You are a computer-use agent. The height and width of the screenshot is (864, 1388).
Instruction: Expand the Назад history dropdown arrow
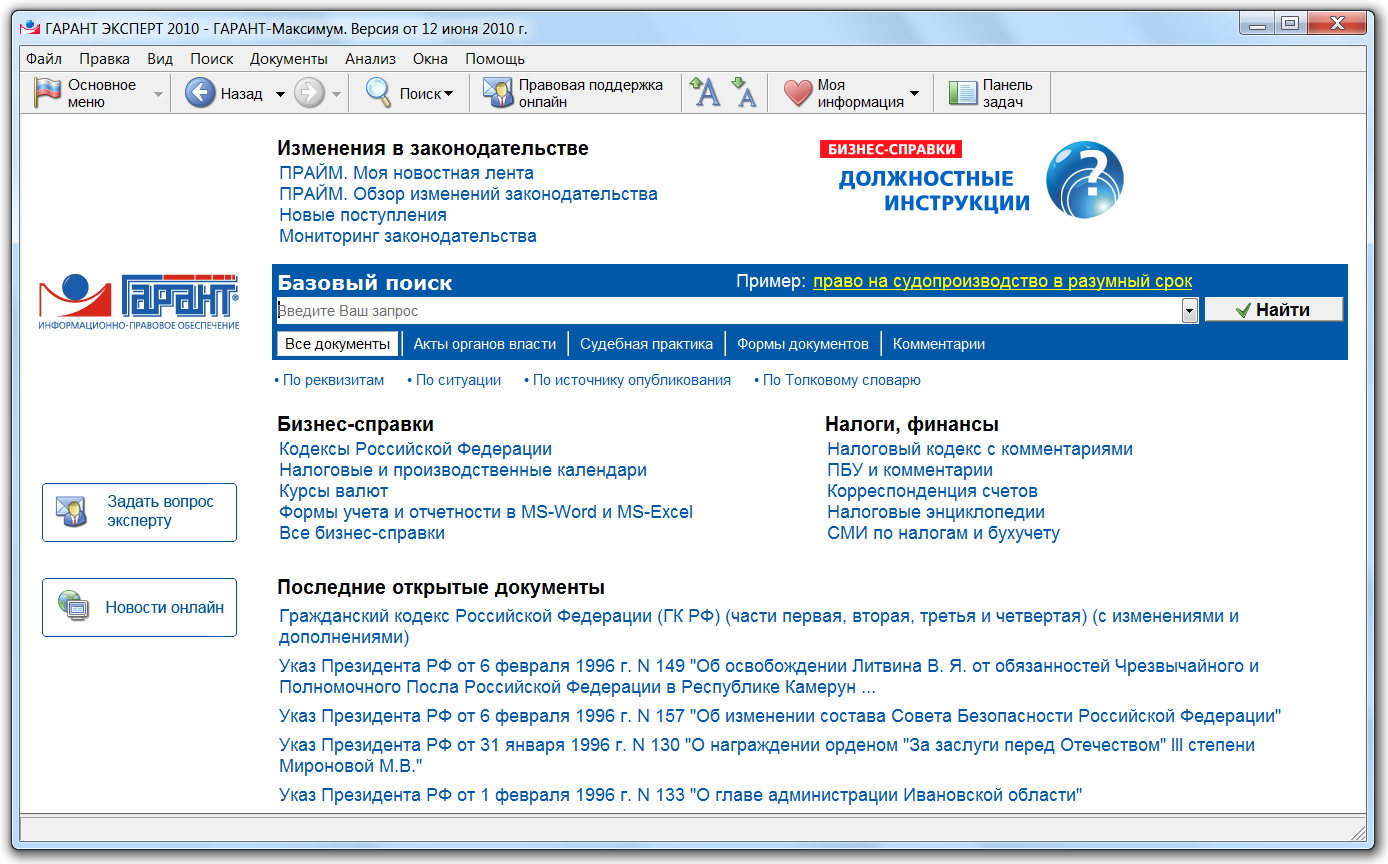coord(280,94)
